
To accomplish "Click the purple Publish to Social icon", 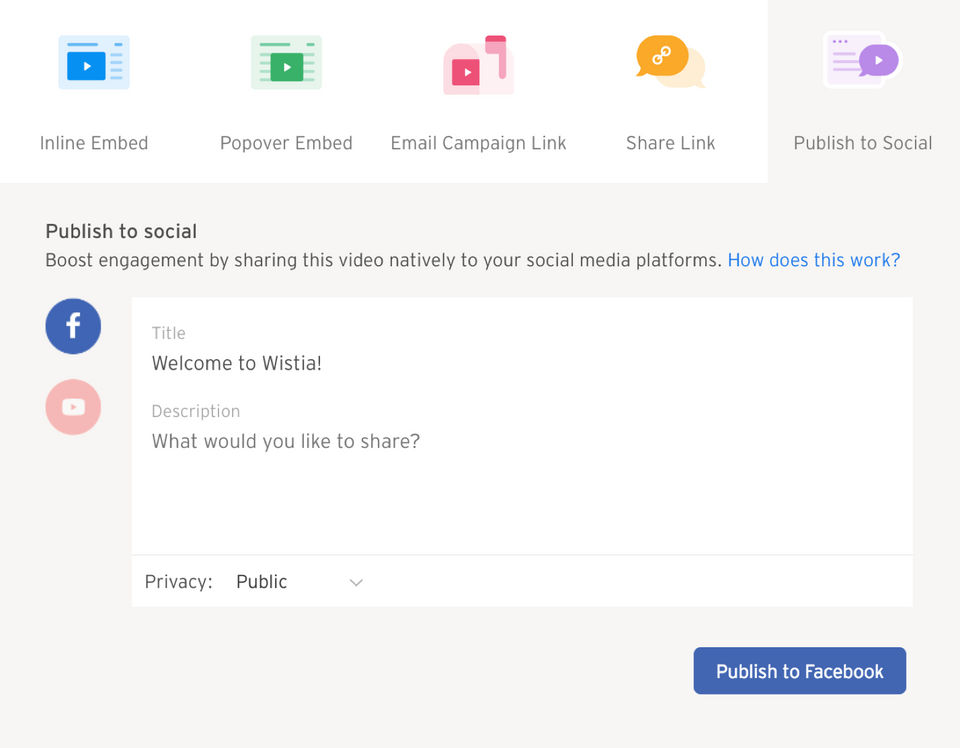I will (x=862, y=60).
